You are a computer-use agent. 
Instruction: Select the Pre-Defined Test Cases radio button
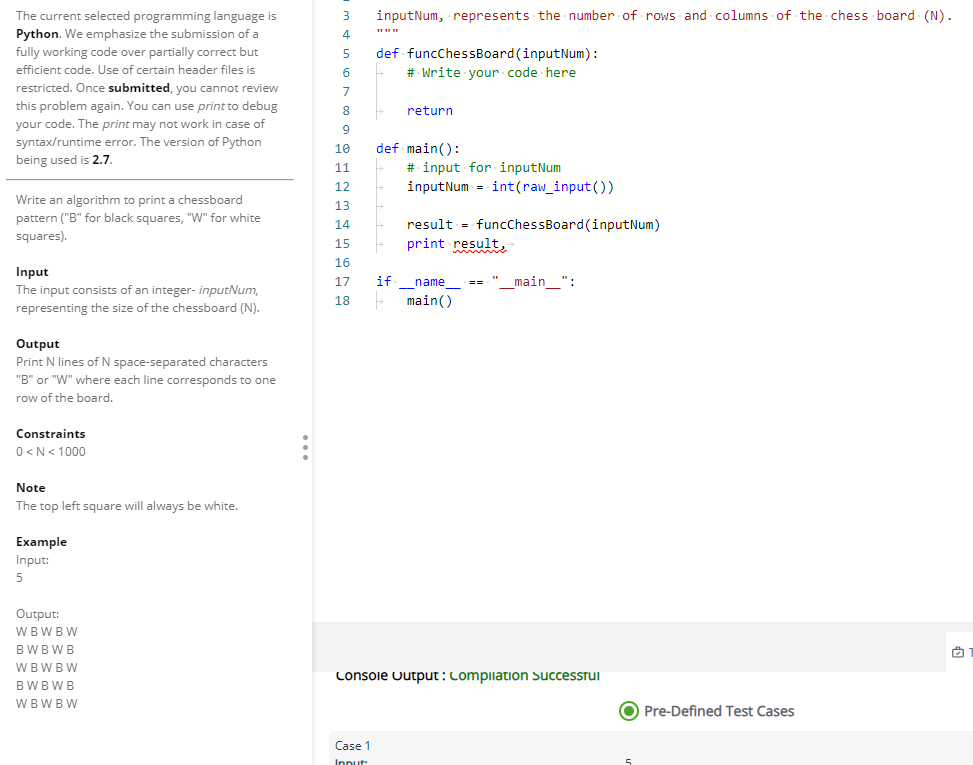click(629, 711)
